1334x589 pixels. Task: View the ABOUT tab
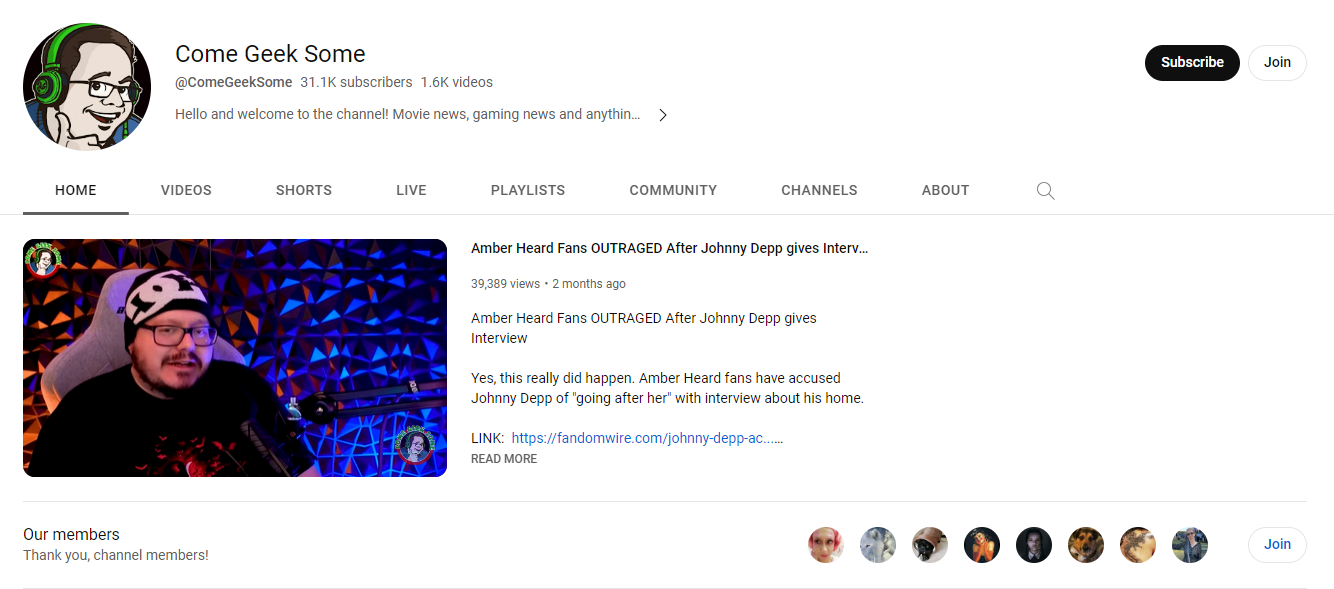(x=945, y=190)
